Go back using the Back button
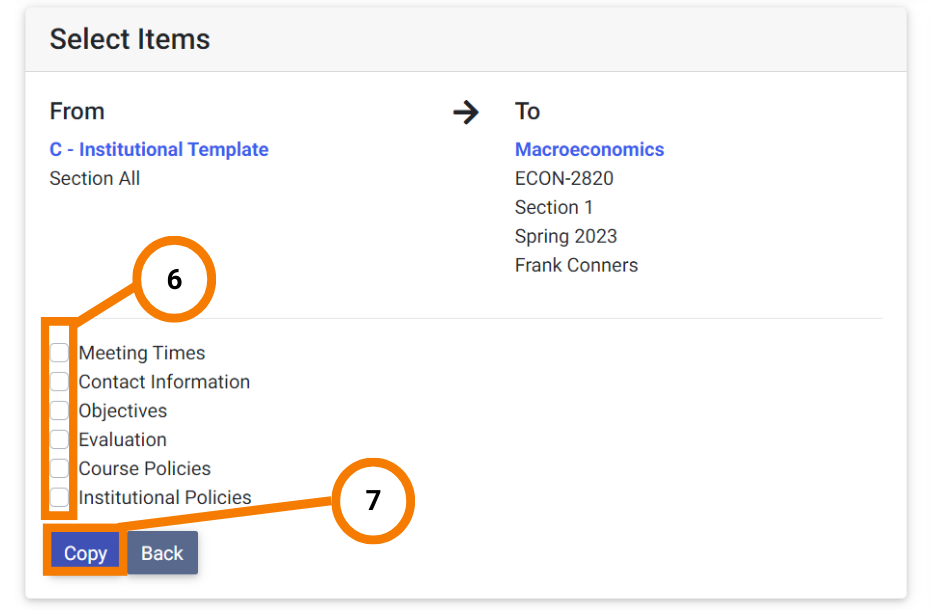Viewport: 945px width, 610px height. pos(162,553)
